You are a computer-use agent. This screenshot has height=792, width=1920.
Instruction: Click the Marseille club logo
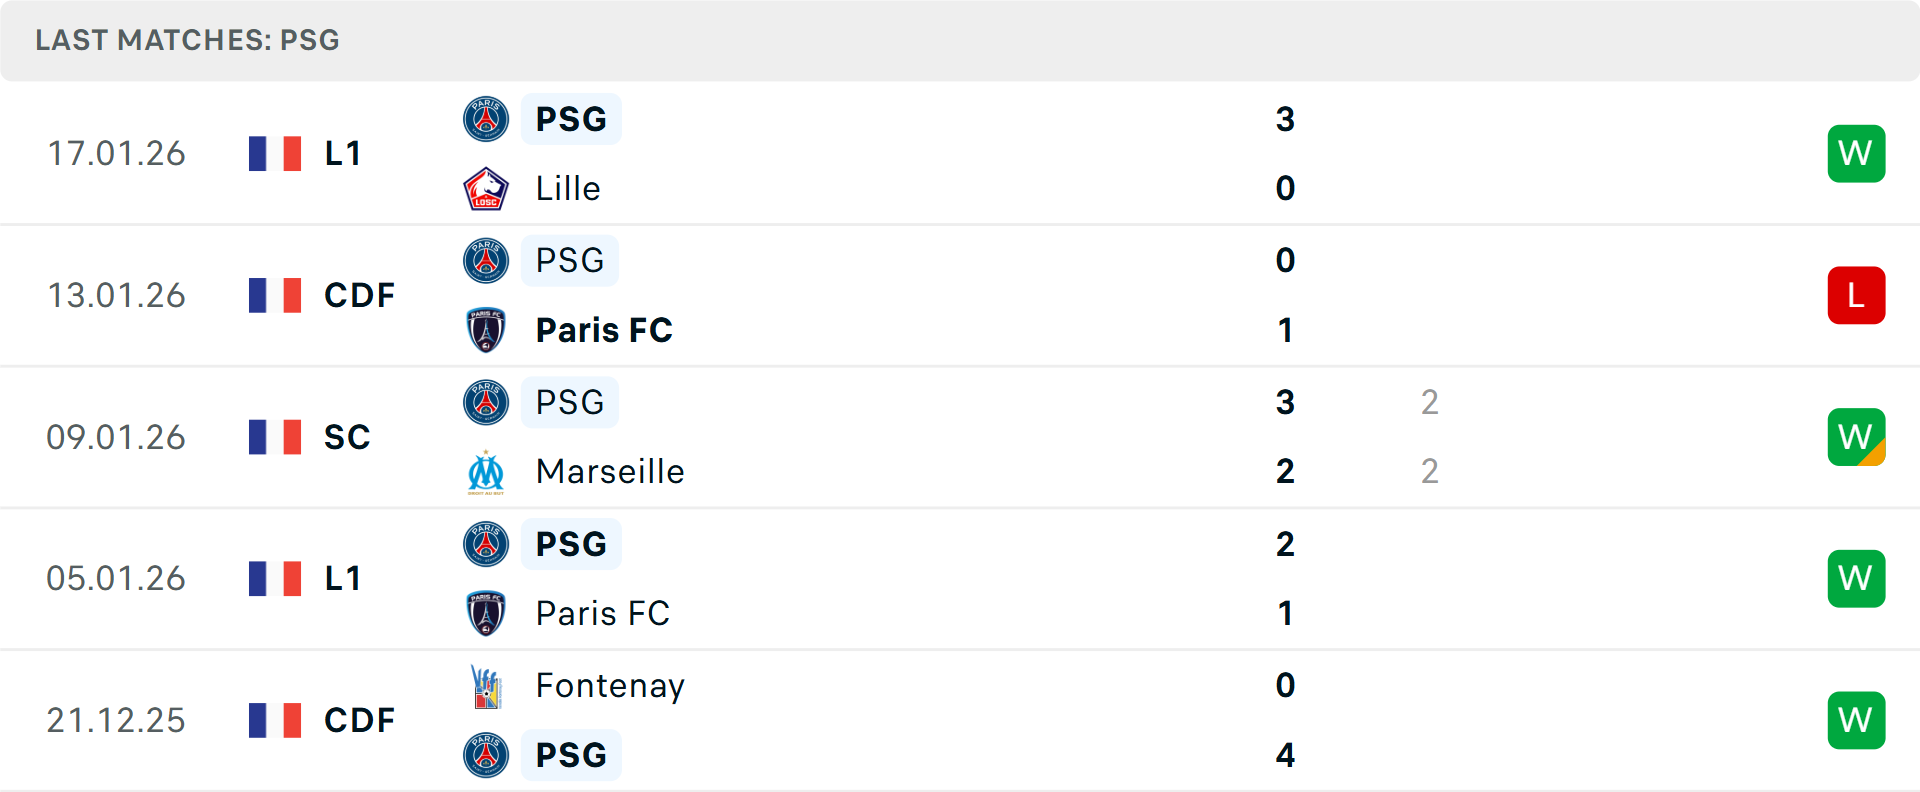click(486, 472)
